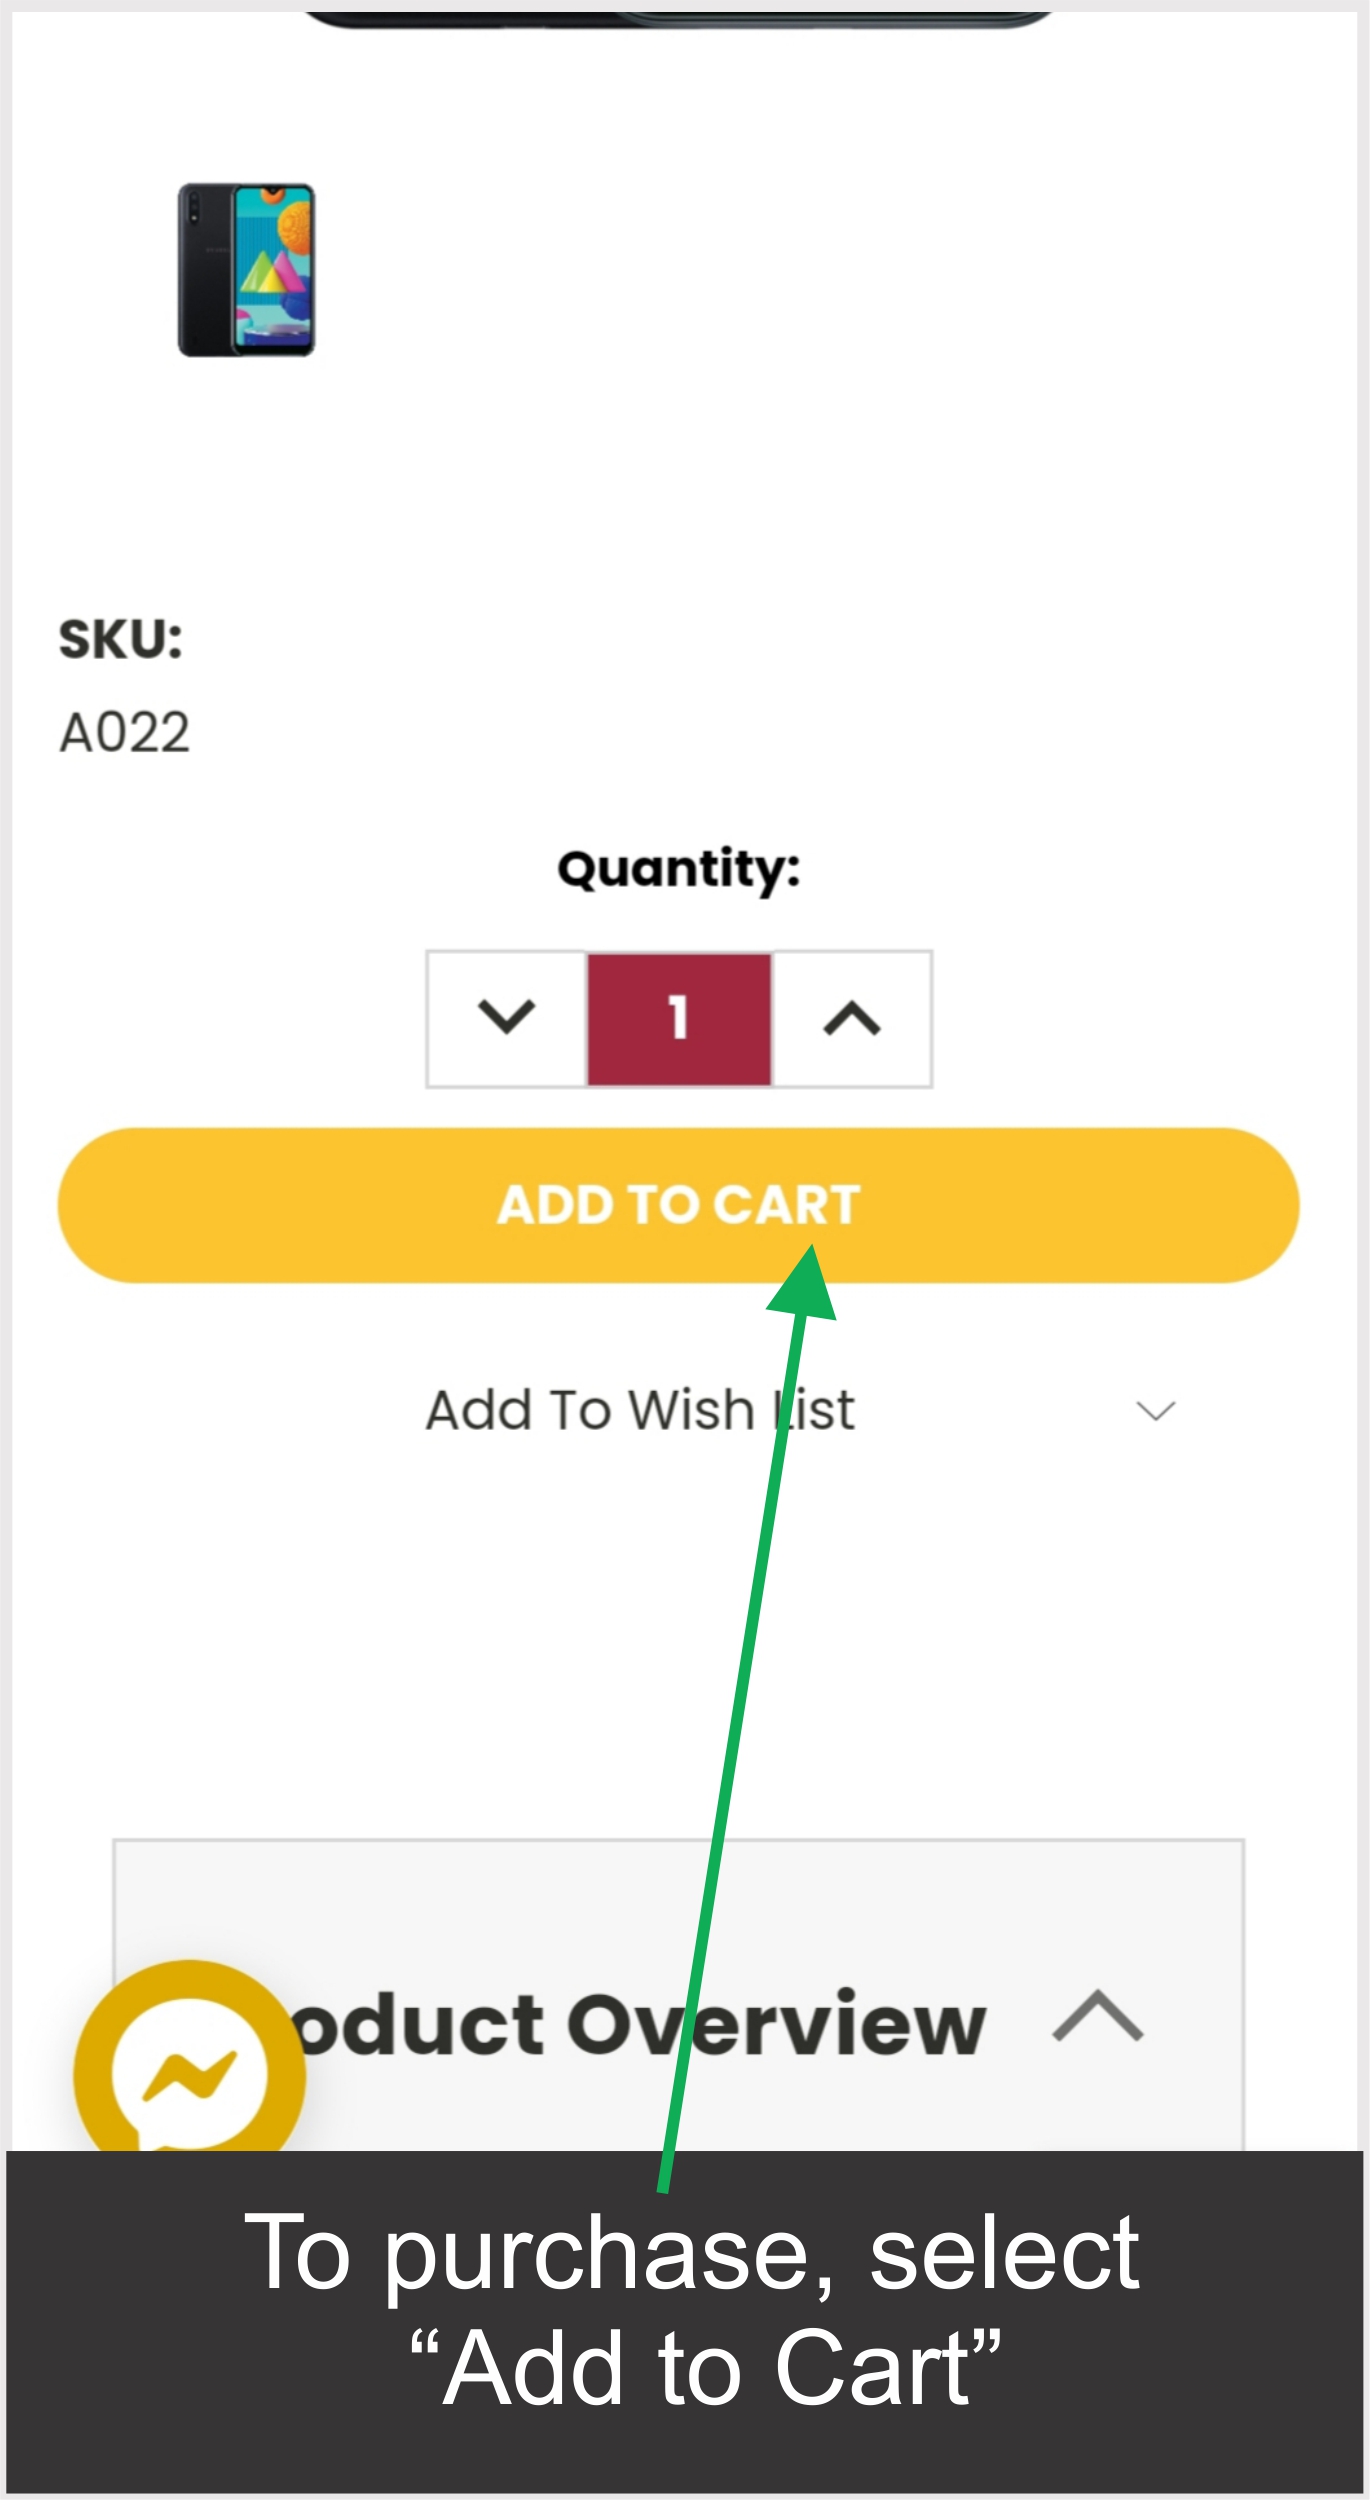The width and height of the screenshot is (1370, 2500).
Task: View the phone thumbnail image
Action: click(246, 269)
